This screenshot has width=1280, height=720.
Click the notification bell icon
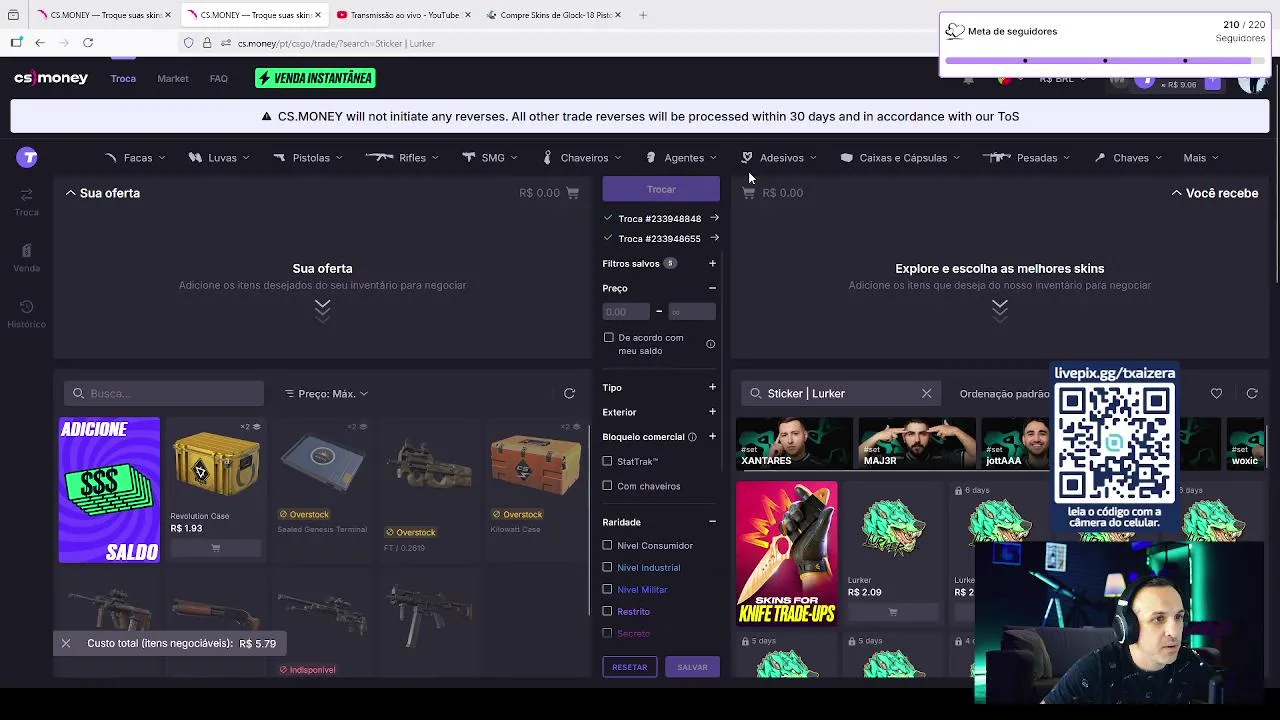point(968,79)
